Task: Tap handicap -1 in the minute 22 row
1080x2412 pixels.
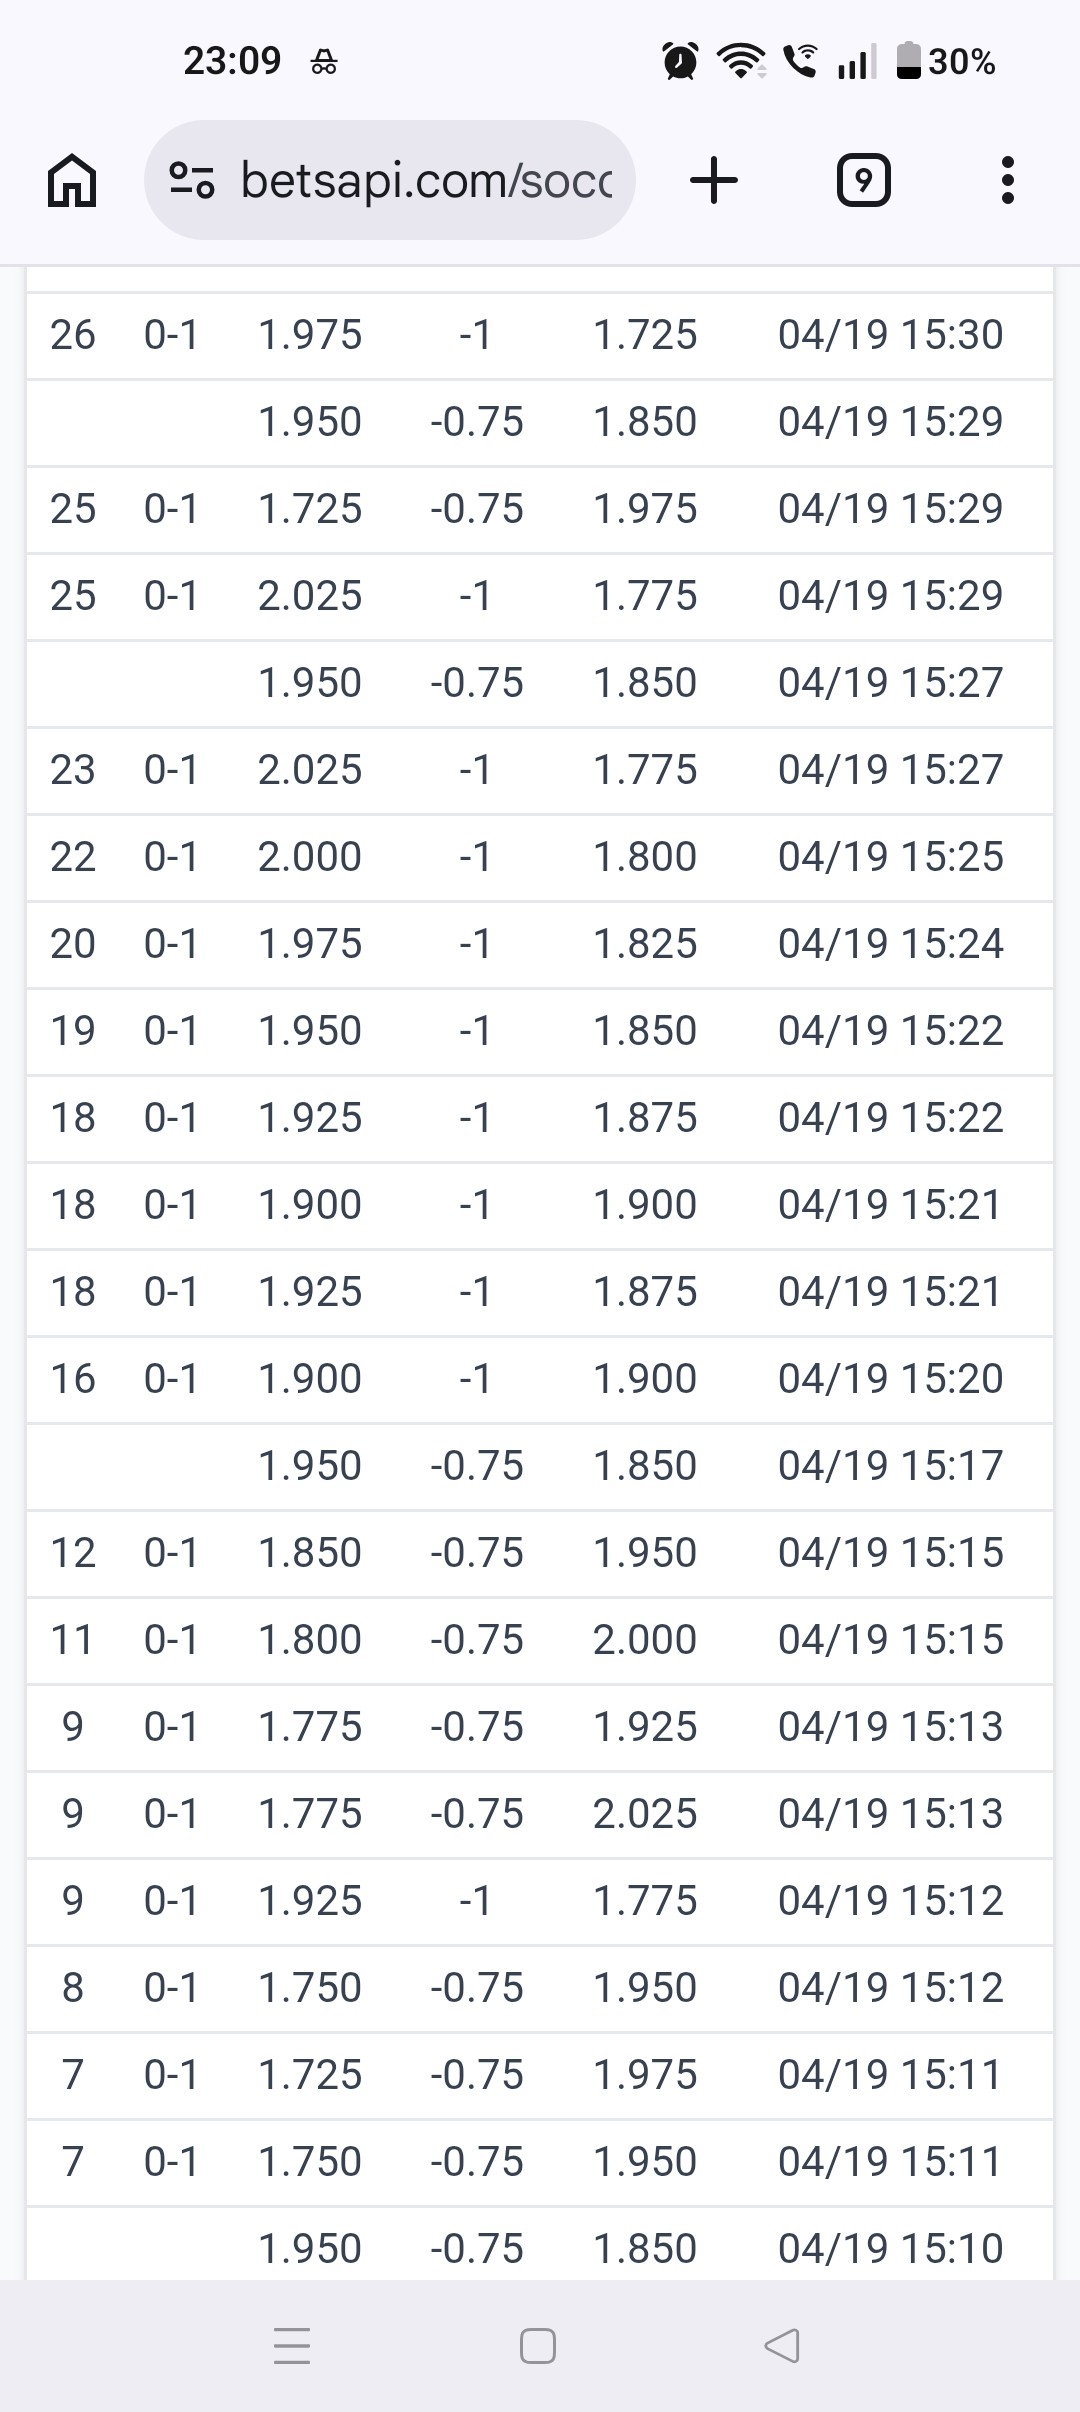Action: (476, 857)
